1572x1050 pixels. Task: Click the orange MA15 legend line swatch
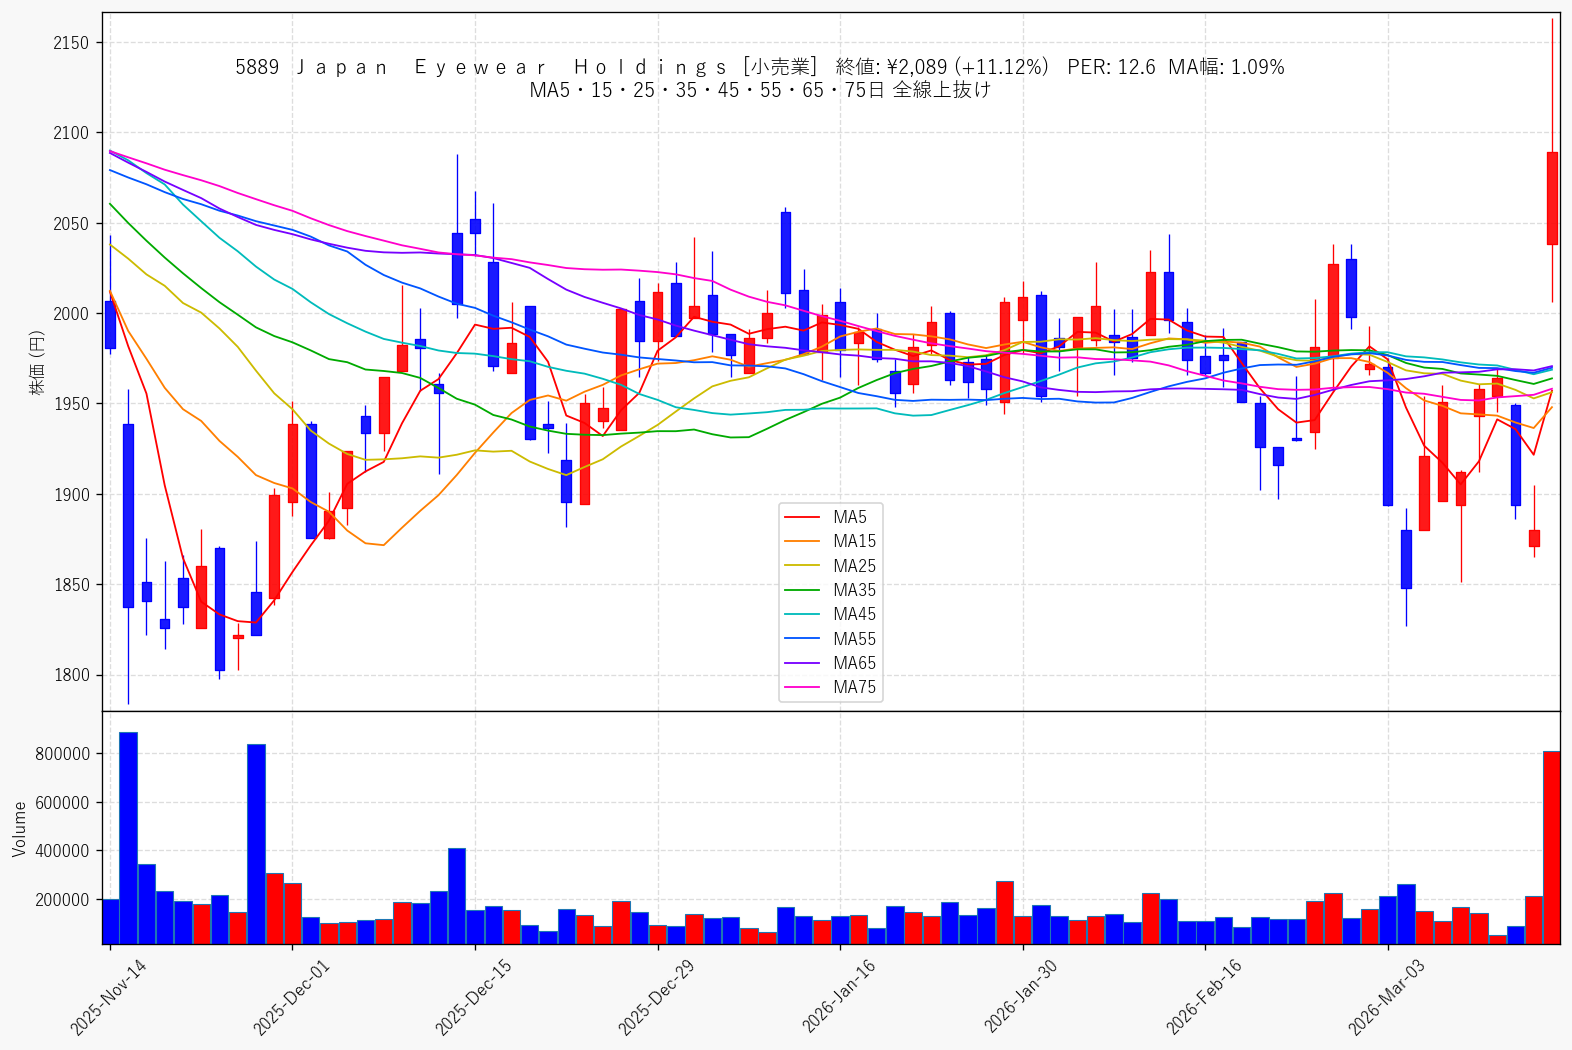pos(802,541)
